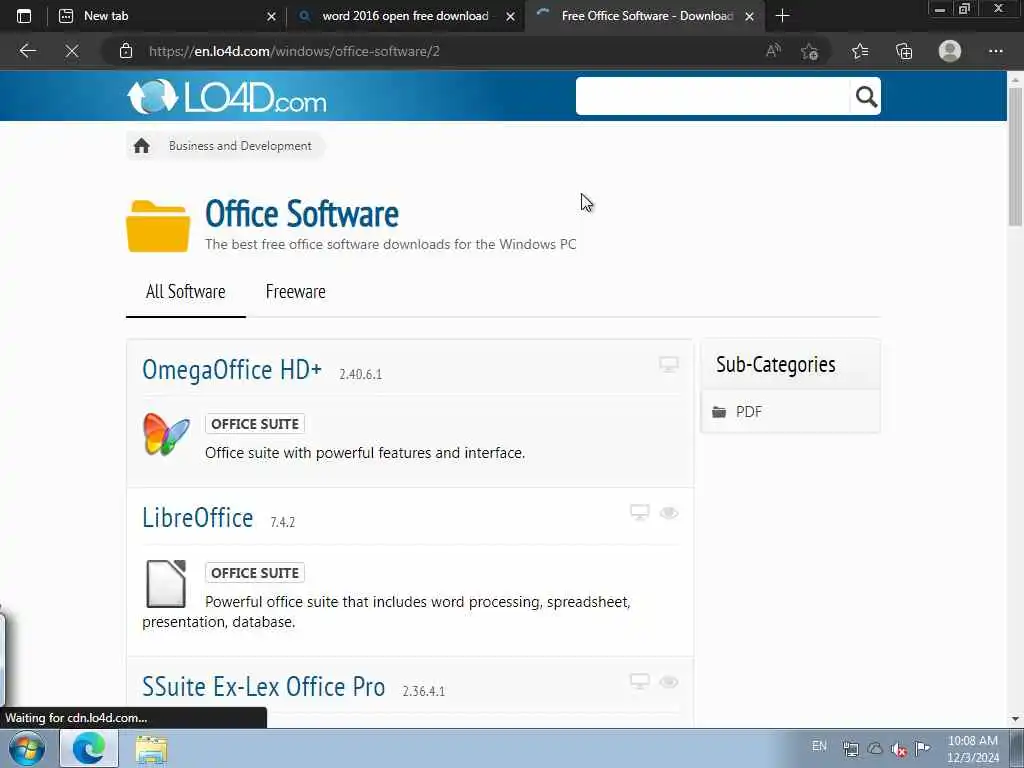Switch to the Freeware filter tab
This screenshot has height=768, width=1024.
295,291
